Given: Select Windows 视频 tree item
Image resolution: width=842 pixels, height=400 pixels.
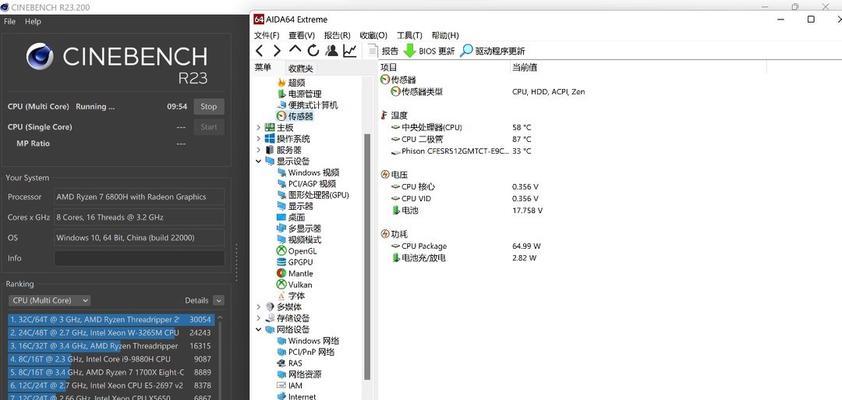Looking at the screenshot, I should pos(308,172).
